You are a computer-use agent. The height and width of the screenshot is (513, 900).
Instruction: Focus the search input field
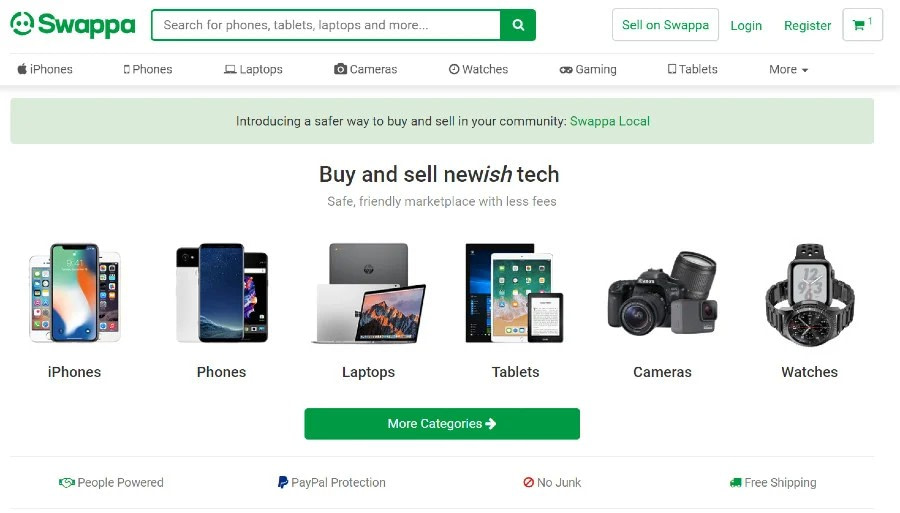(x=326, y=25)
